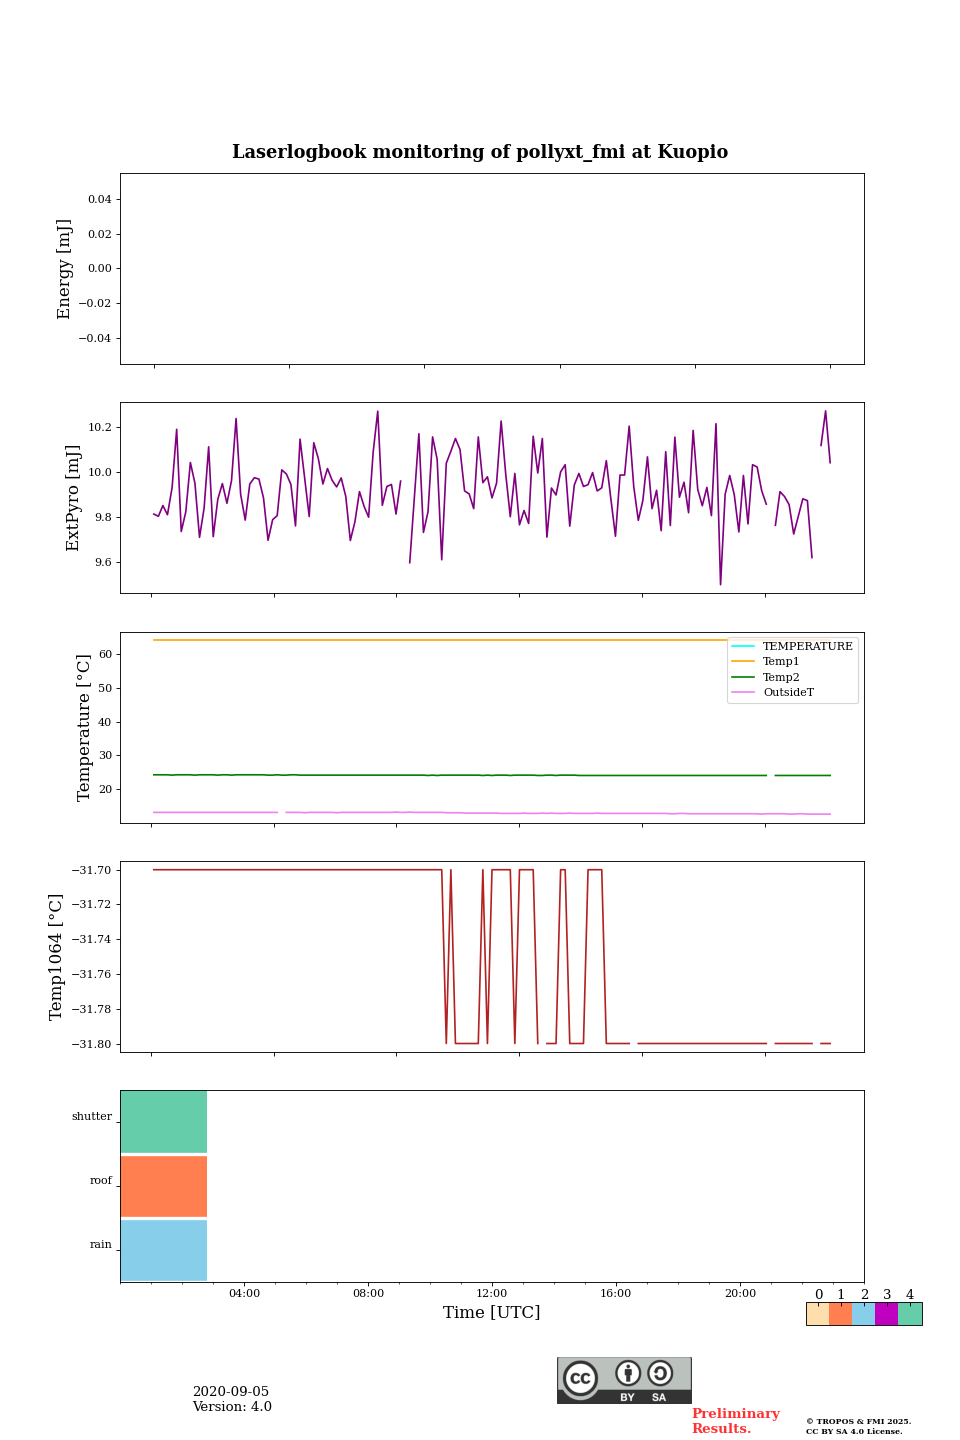Select the TEMPERATURE legend entry
The image size is (960, 1440).
pyautogui.click(x=807, y=646)
